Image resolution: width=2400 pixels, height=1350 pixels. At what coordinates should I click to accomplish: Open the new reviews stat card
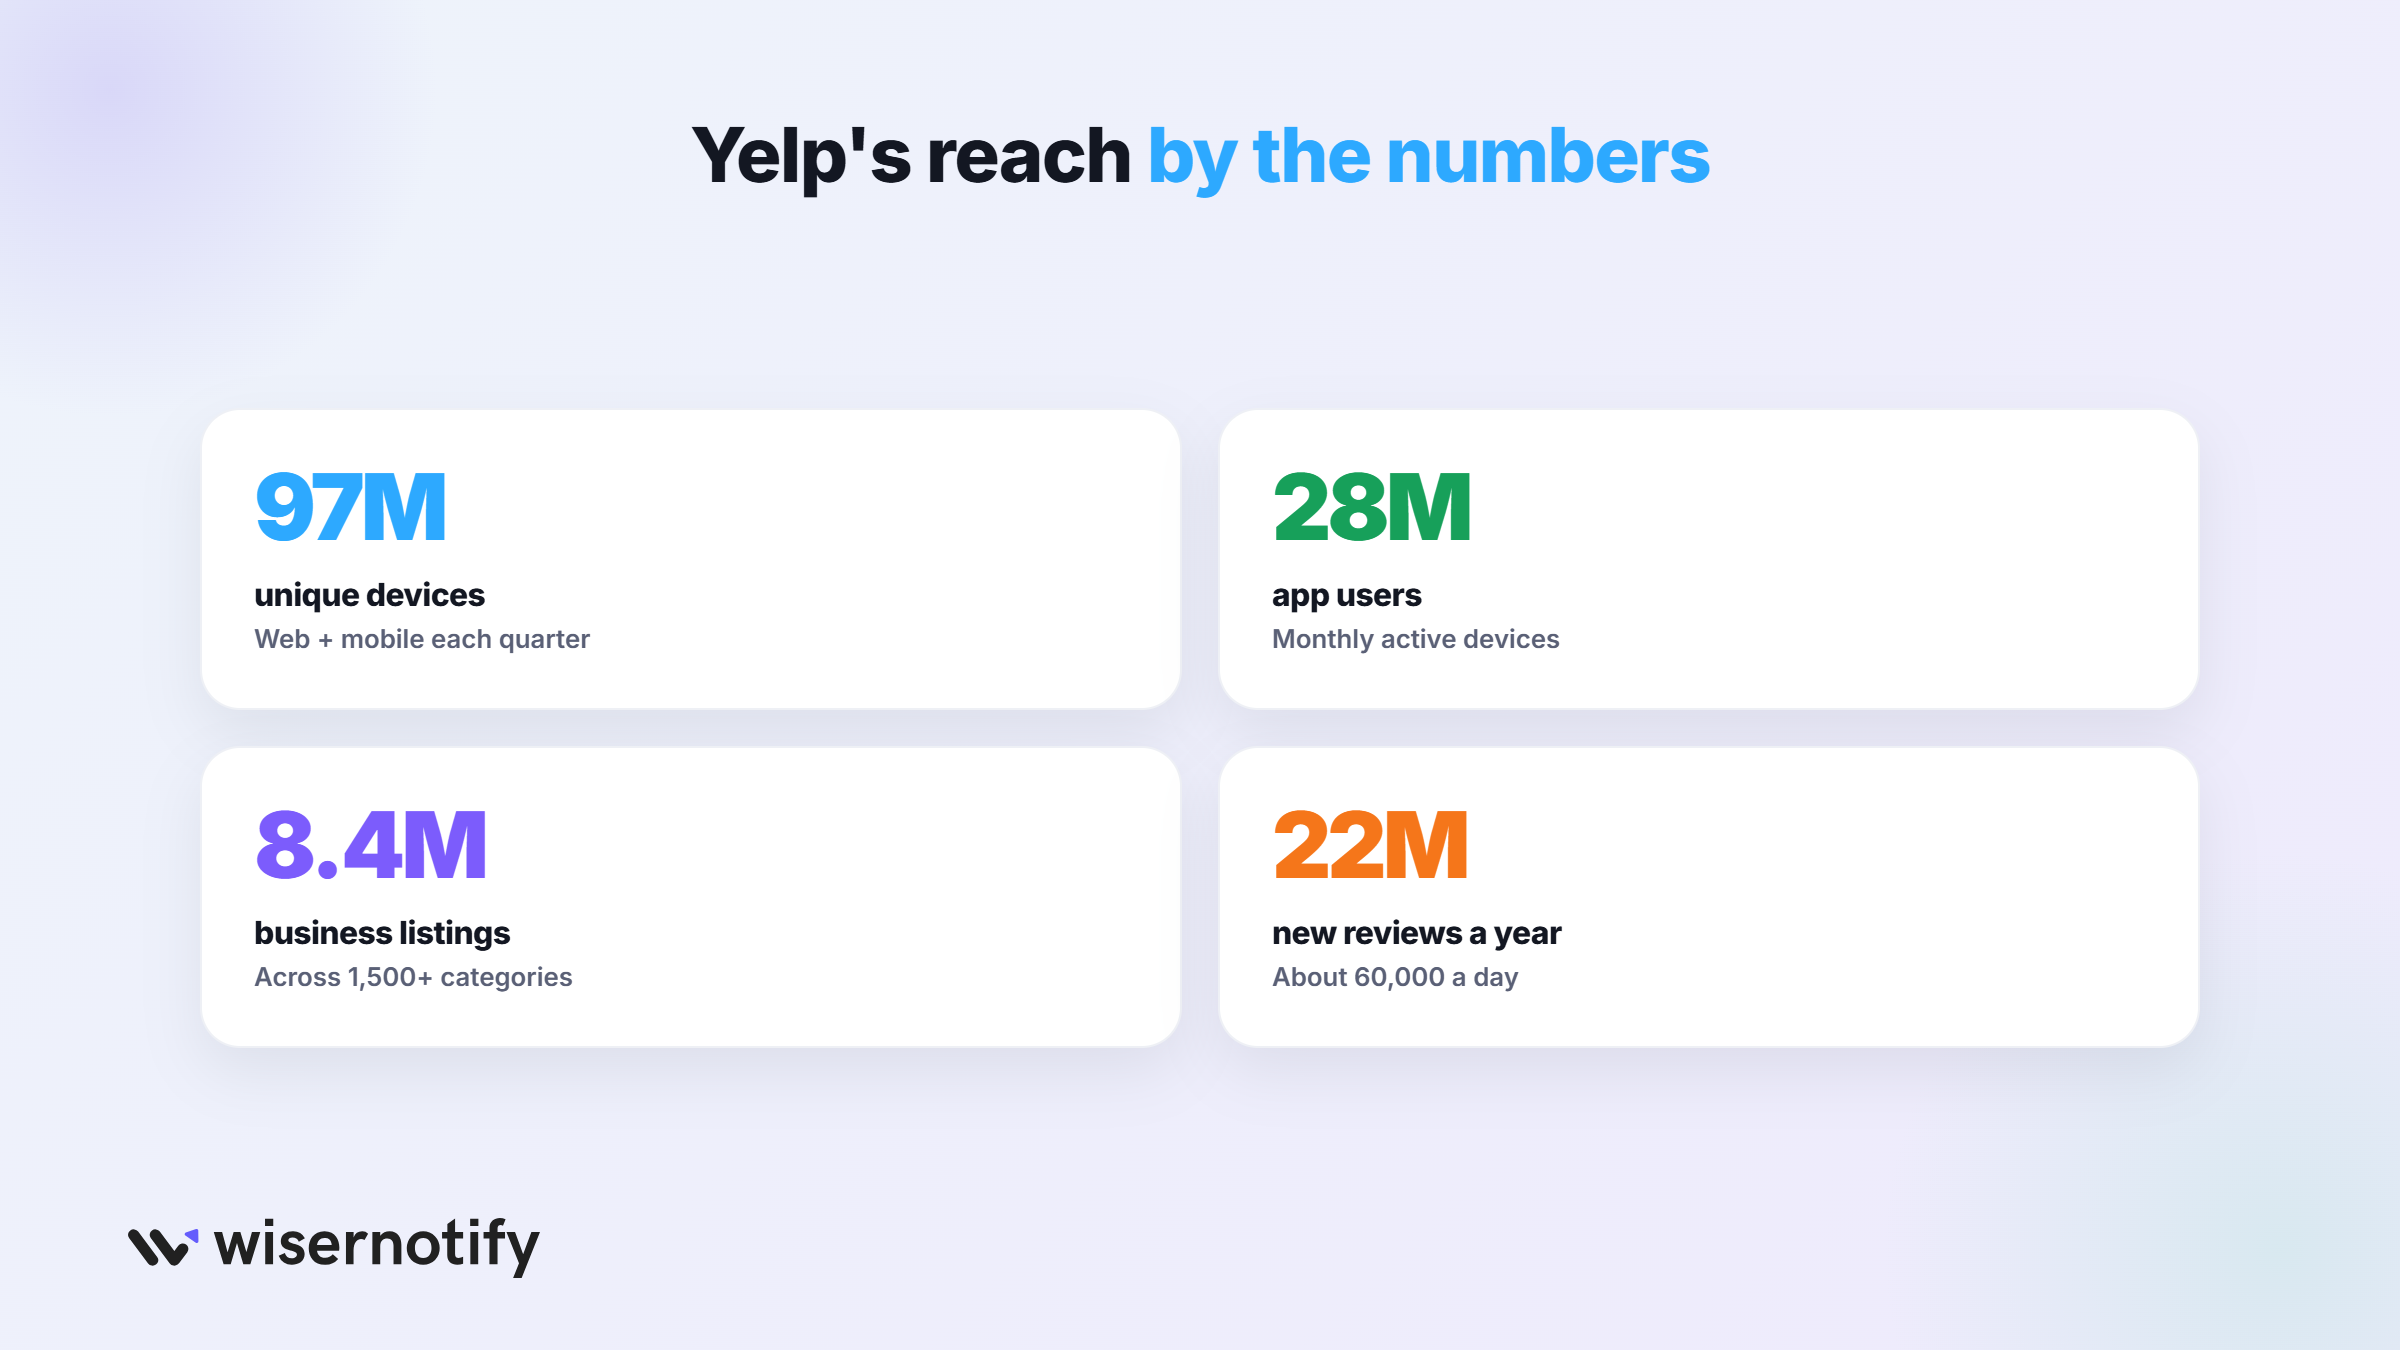tap(1709, 897)
